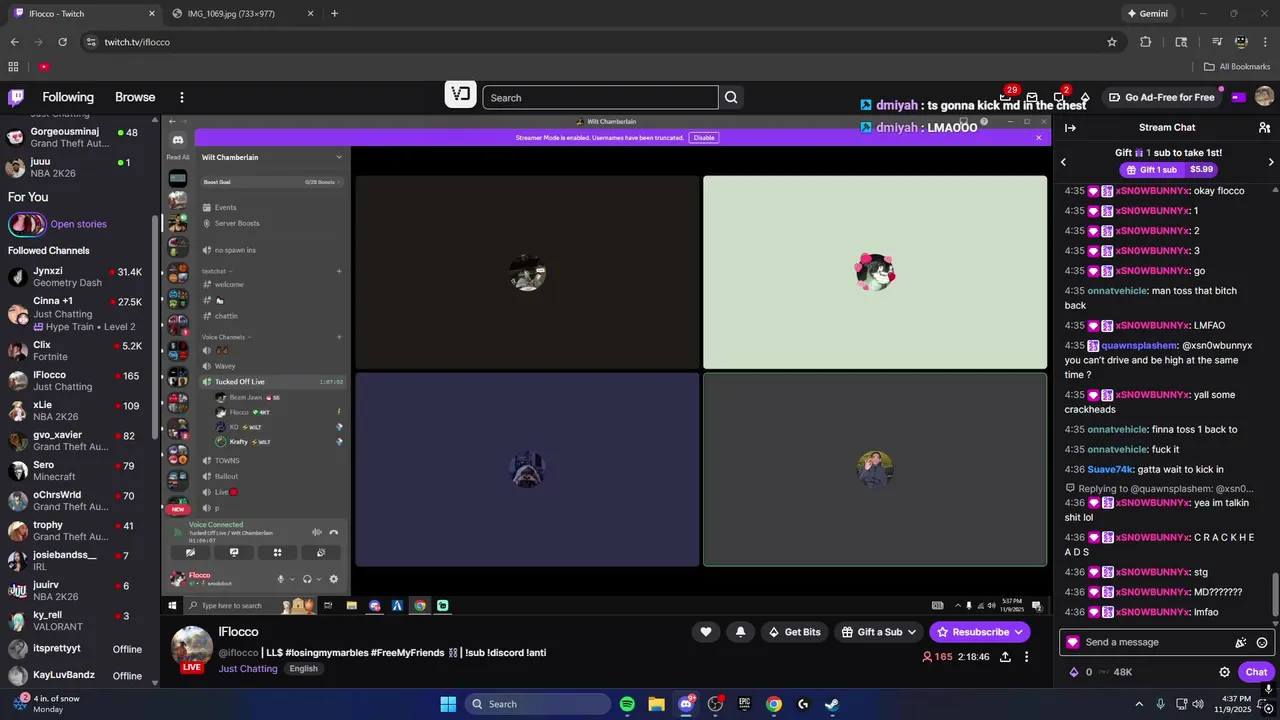Open the chat community users list icon

coord(1264,128)
